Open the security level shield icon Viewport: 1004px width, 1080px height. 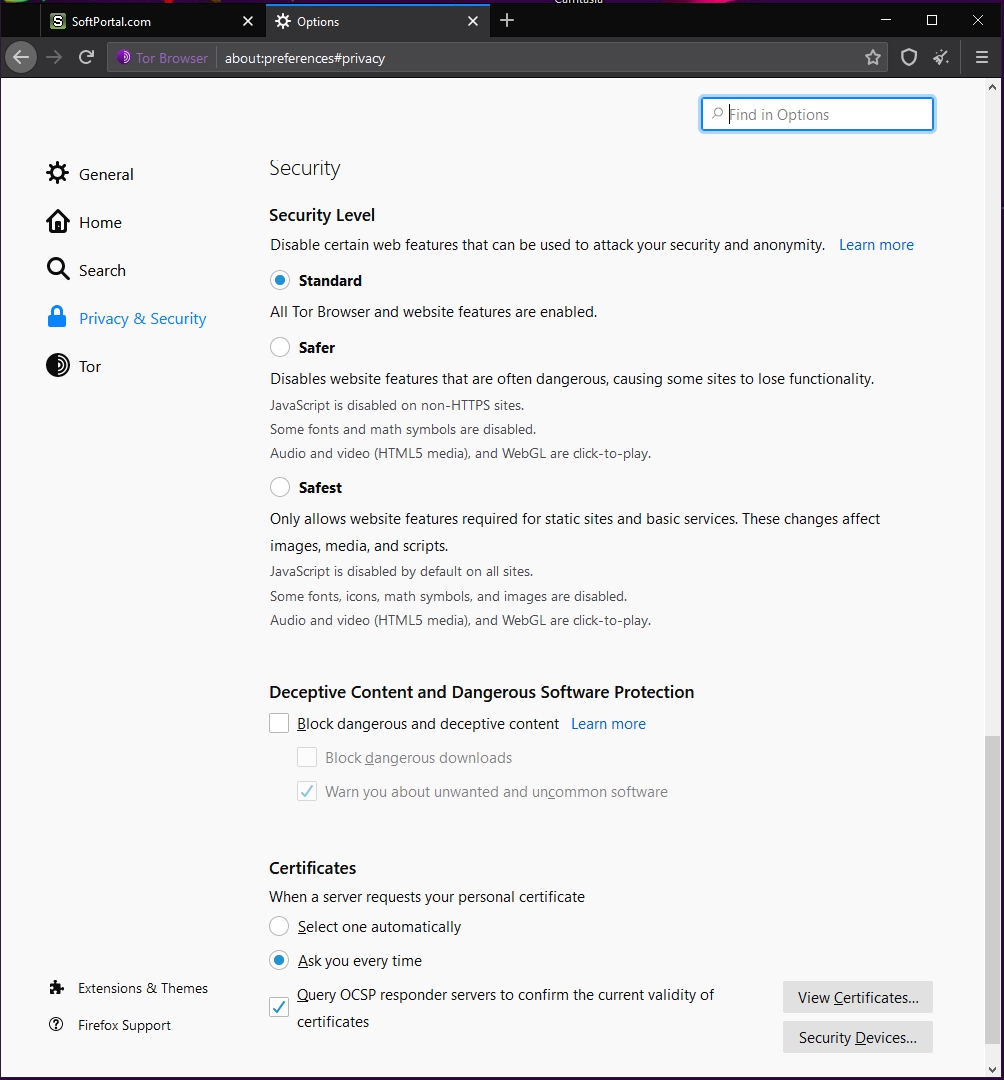[909, 58]
